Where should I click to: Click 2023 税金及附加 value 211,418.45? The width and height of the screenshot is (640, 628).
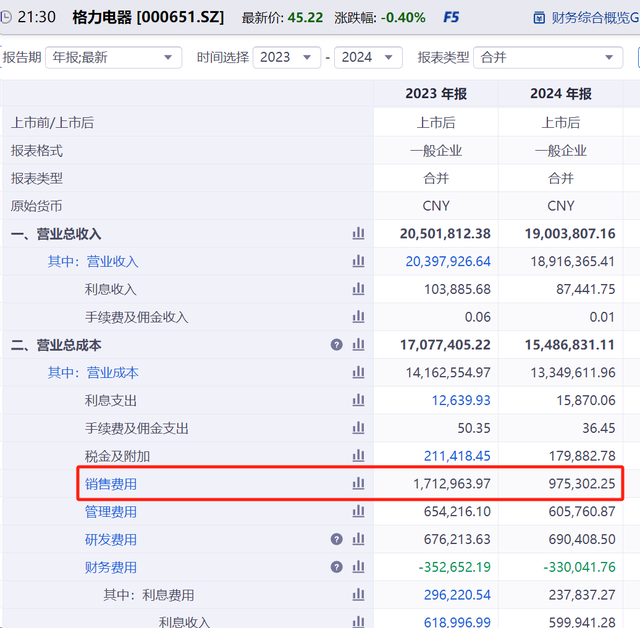457,456
